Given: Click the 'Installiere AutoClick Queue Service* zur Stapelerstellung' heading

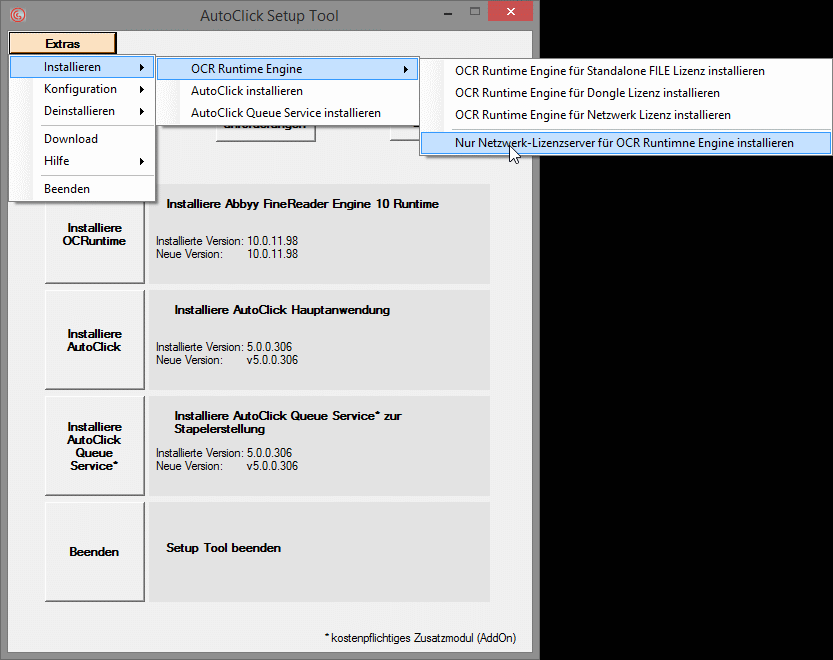Looking at the screenshot, I should pos(288,422).
